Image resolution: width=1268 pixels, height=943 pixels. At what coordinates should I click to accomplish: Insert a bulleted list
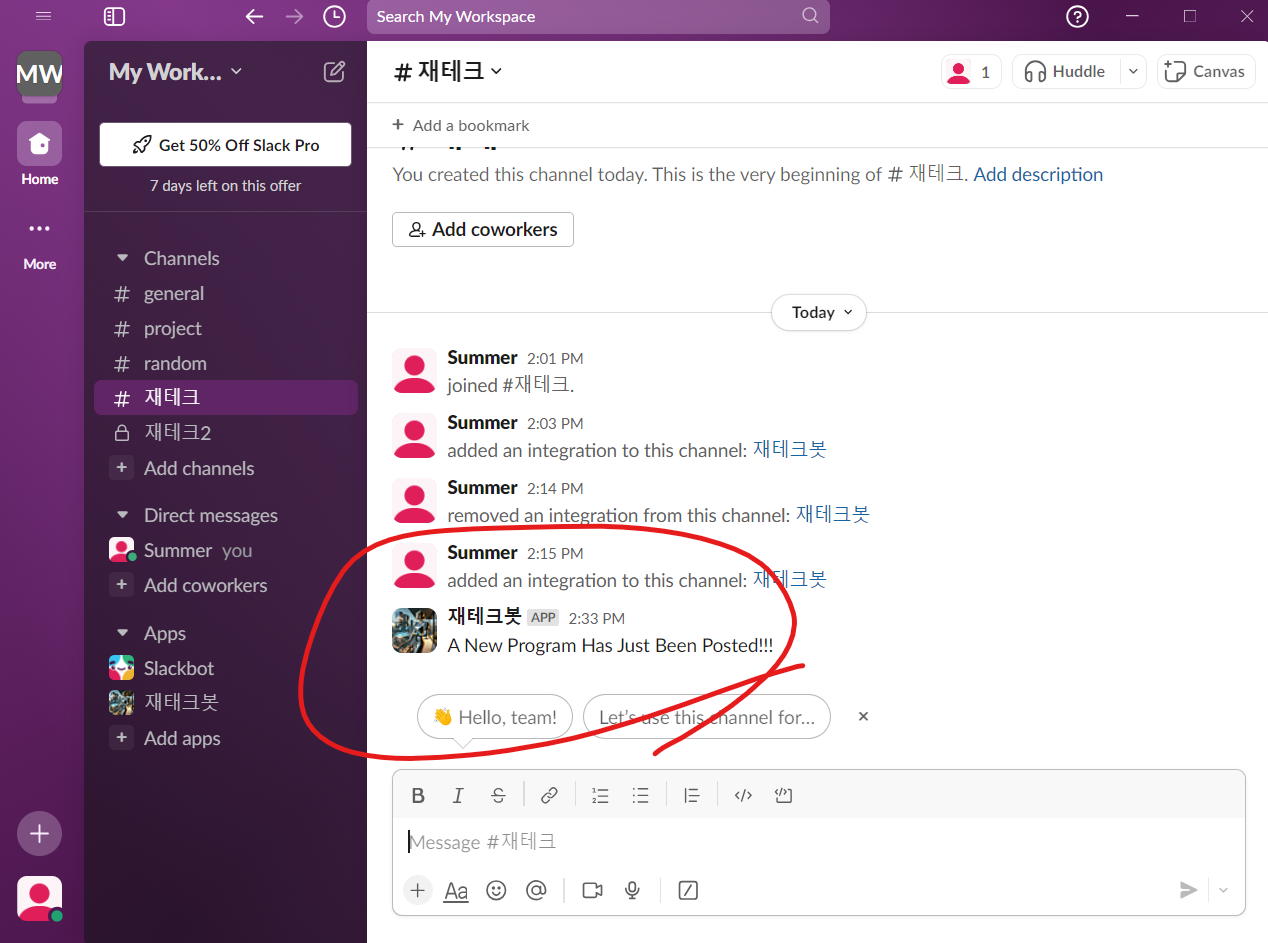(x=640, y=795)
